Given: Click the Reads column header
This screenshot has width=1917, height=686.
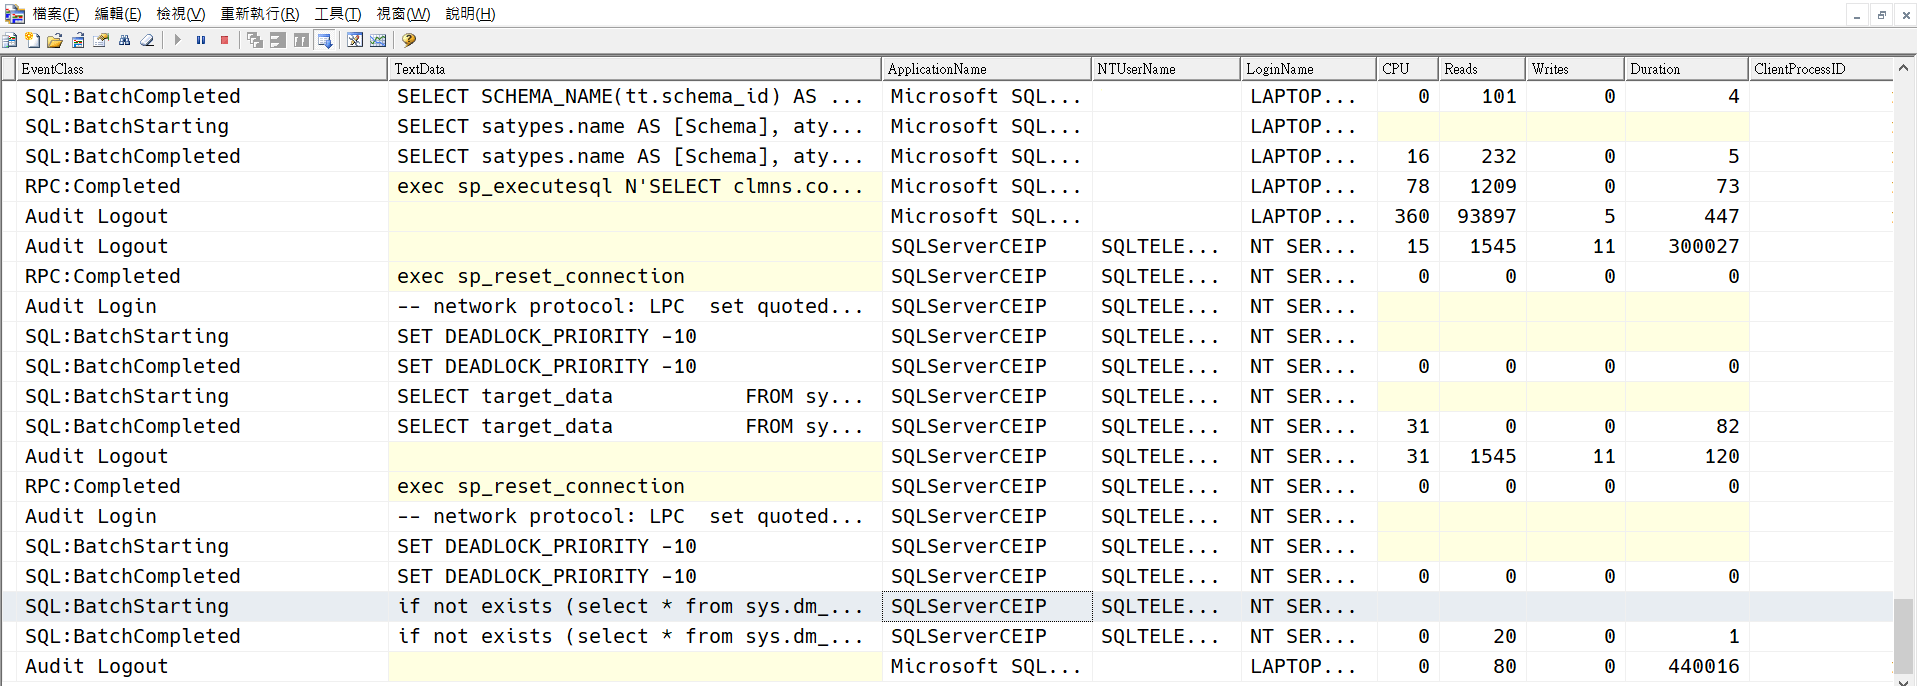Looking at the screenshot, I should (x=1483, y=69).
